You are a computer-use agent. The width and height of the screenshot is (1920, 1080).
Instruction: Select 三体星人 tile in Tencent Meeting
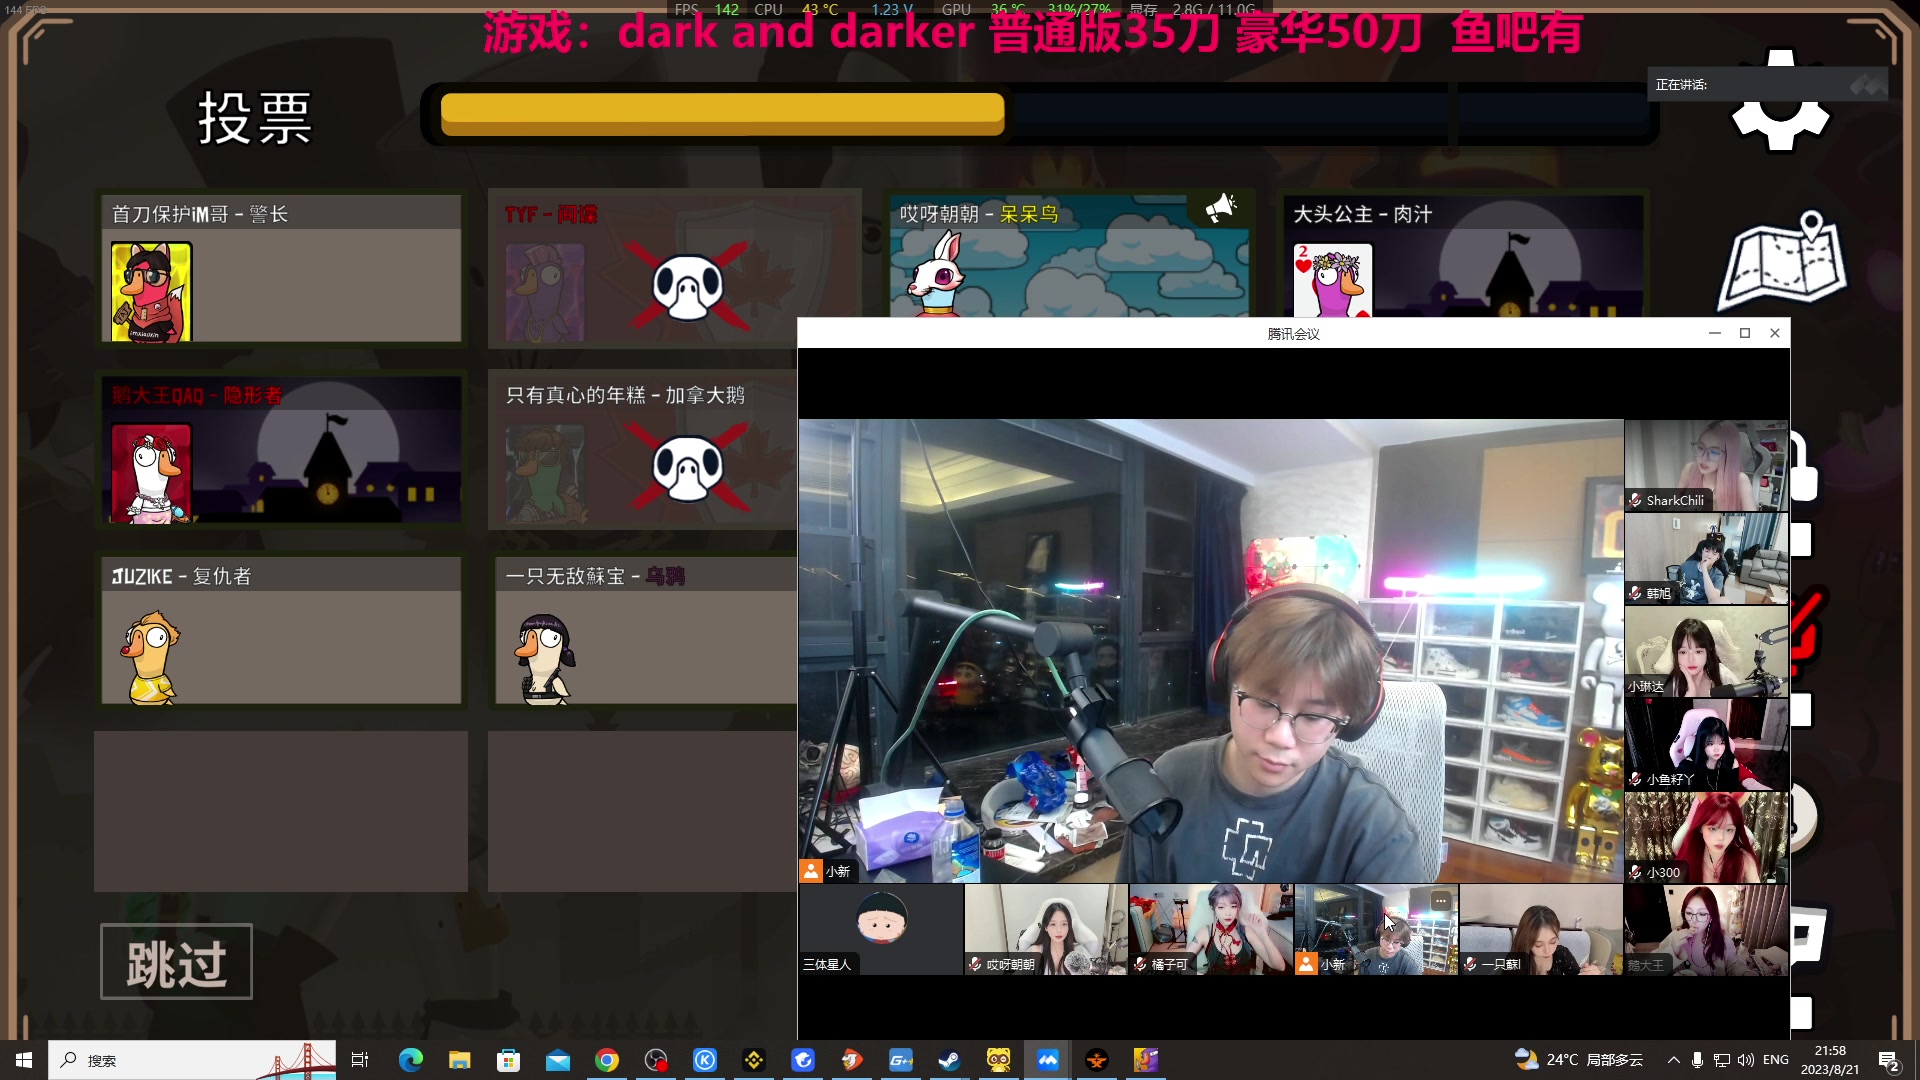[881, 929]
